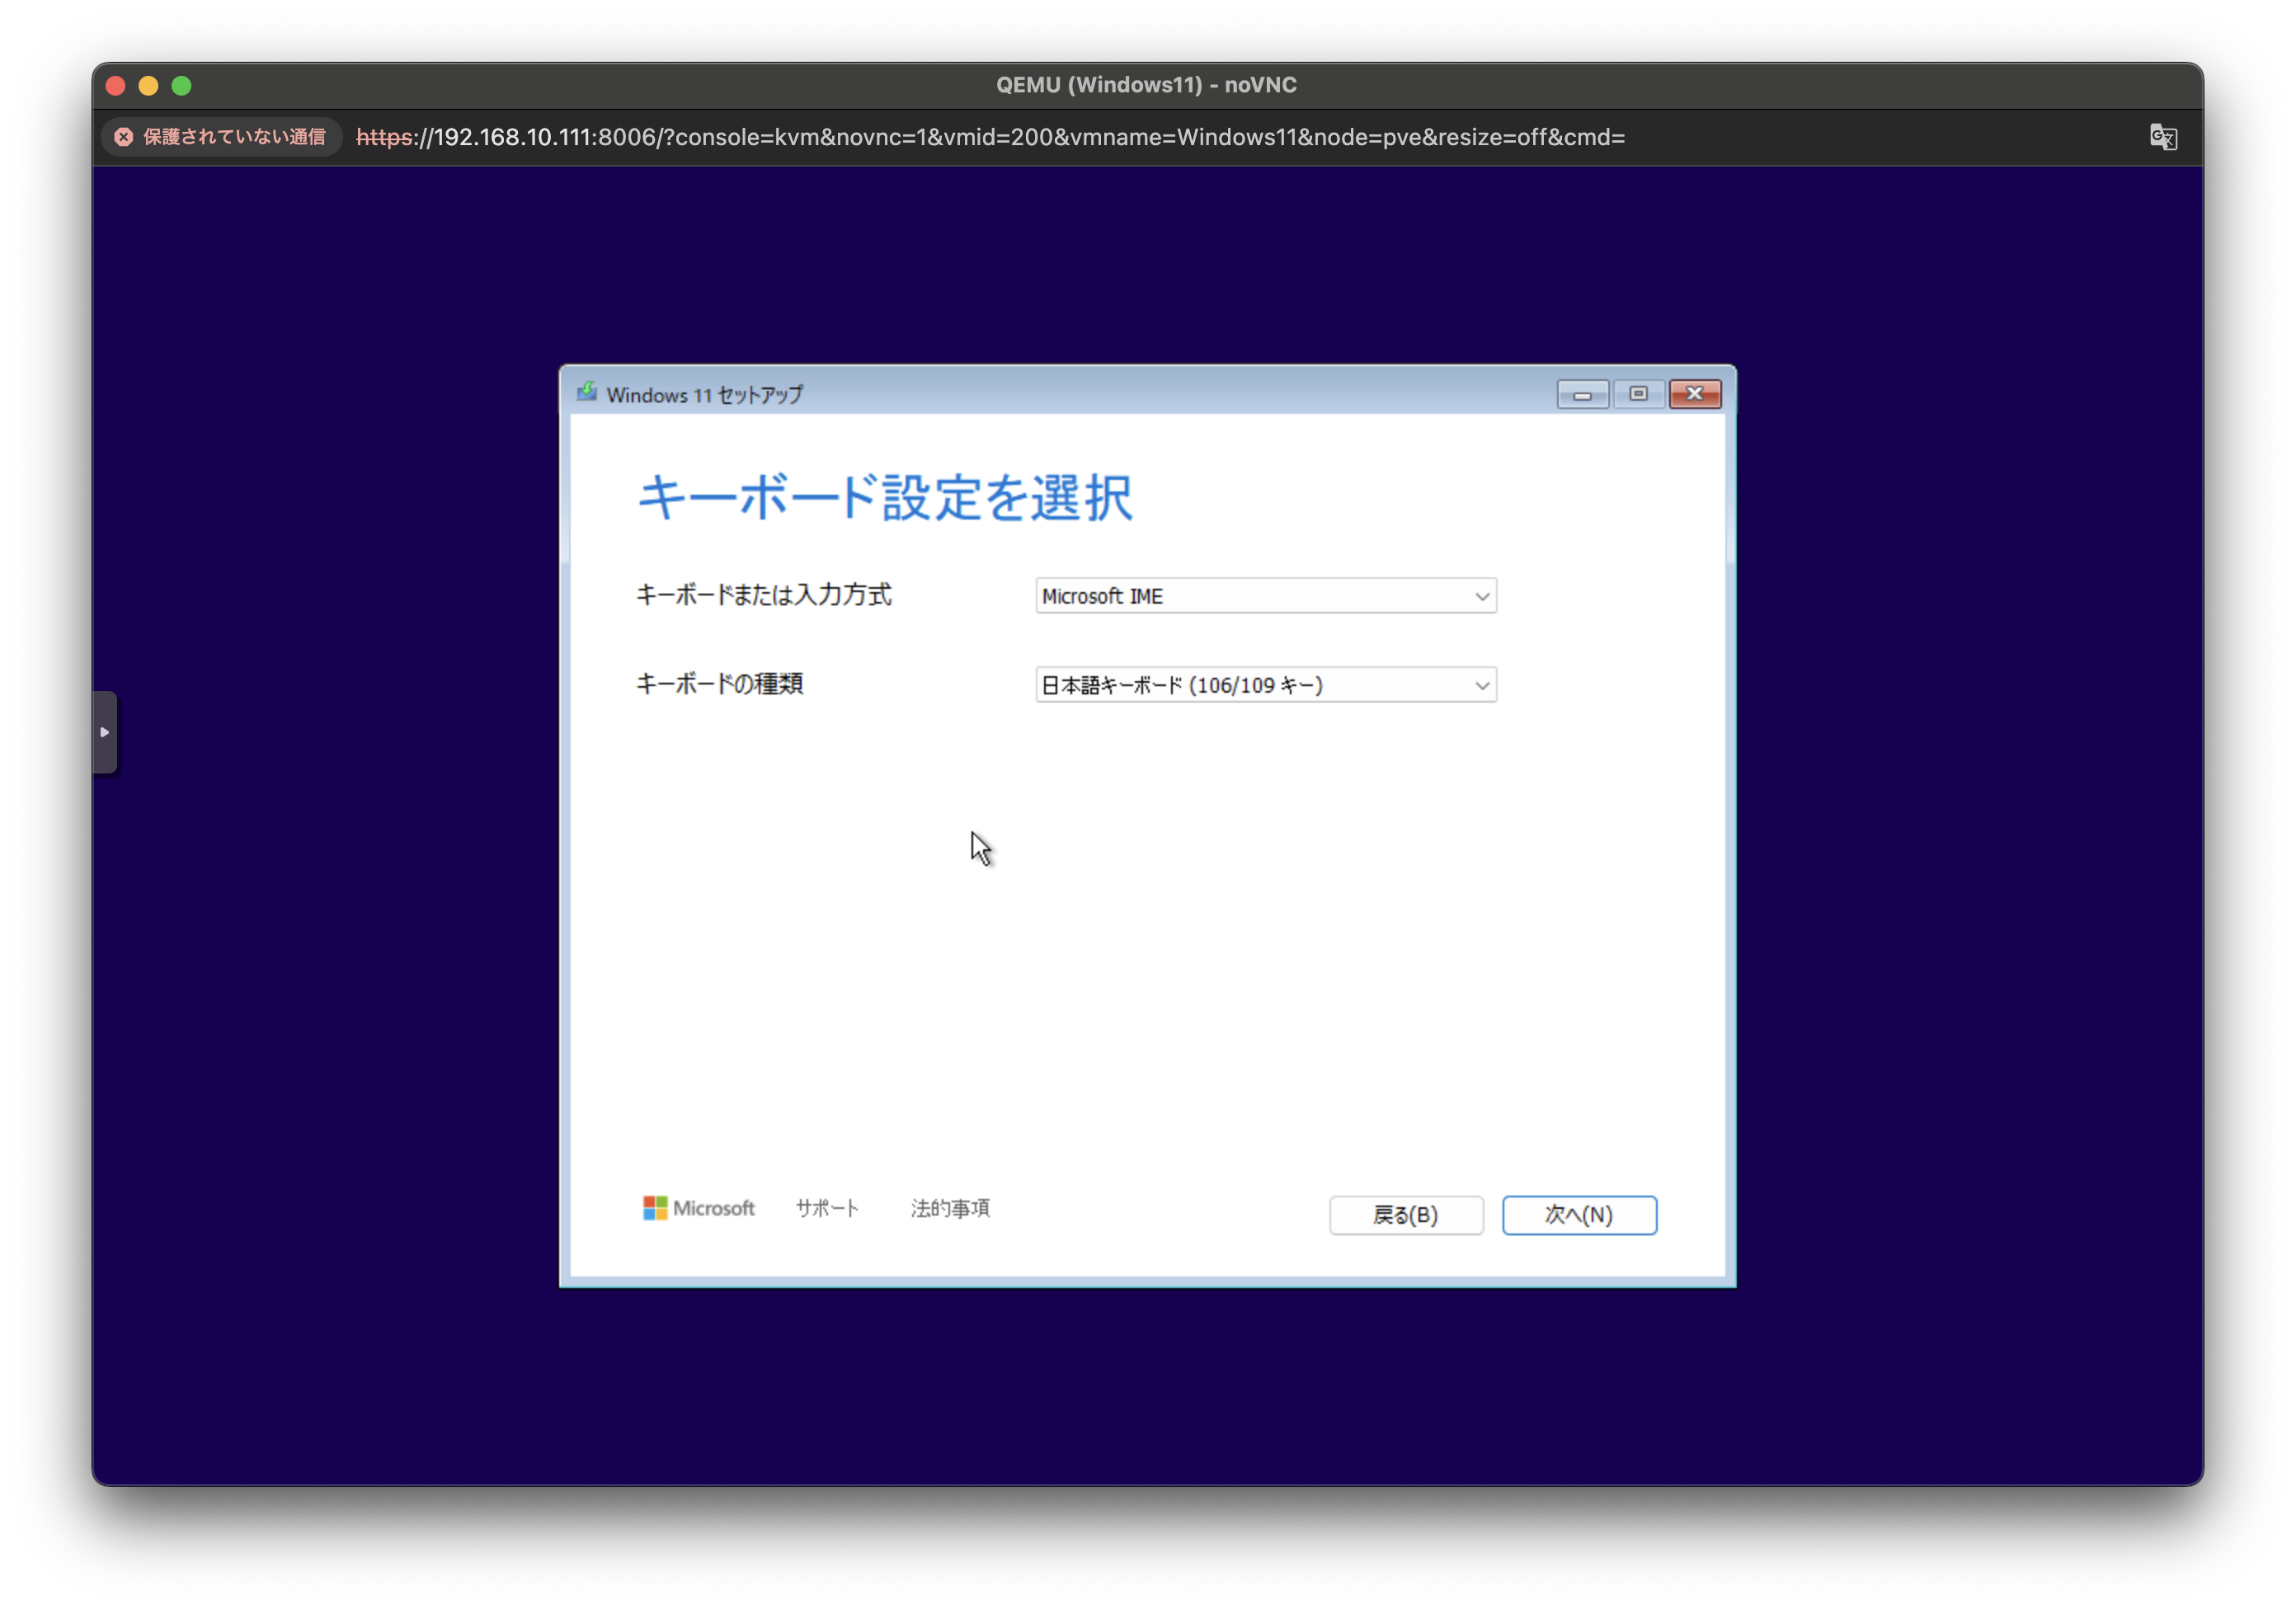Viewport: 2296px width, 1608px height.
Task: Click 次へ(N) to proceed
Action: [x=1578, y=1214]
